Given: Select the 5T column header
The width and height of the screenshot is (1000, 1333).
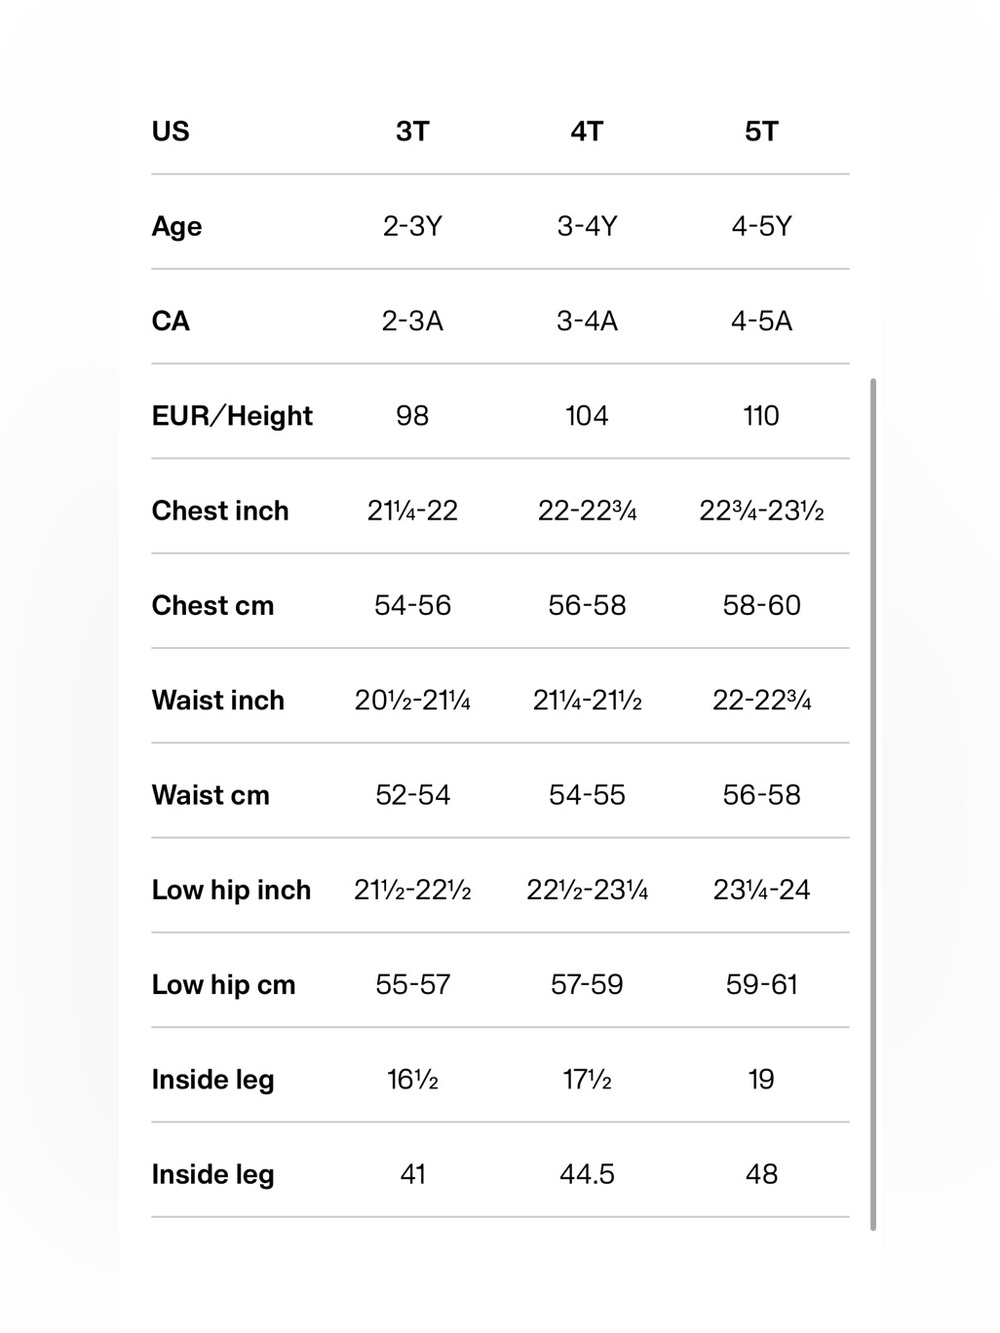Looking at the screenshot, I should pyautogui.click(x=761, y=132).
